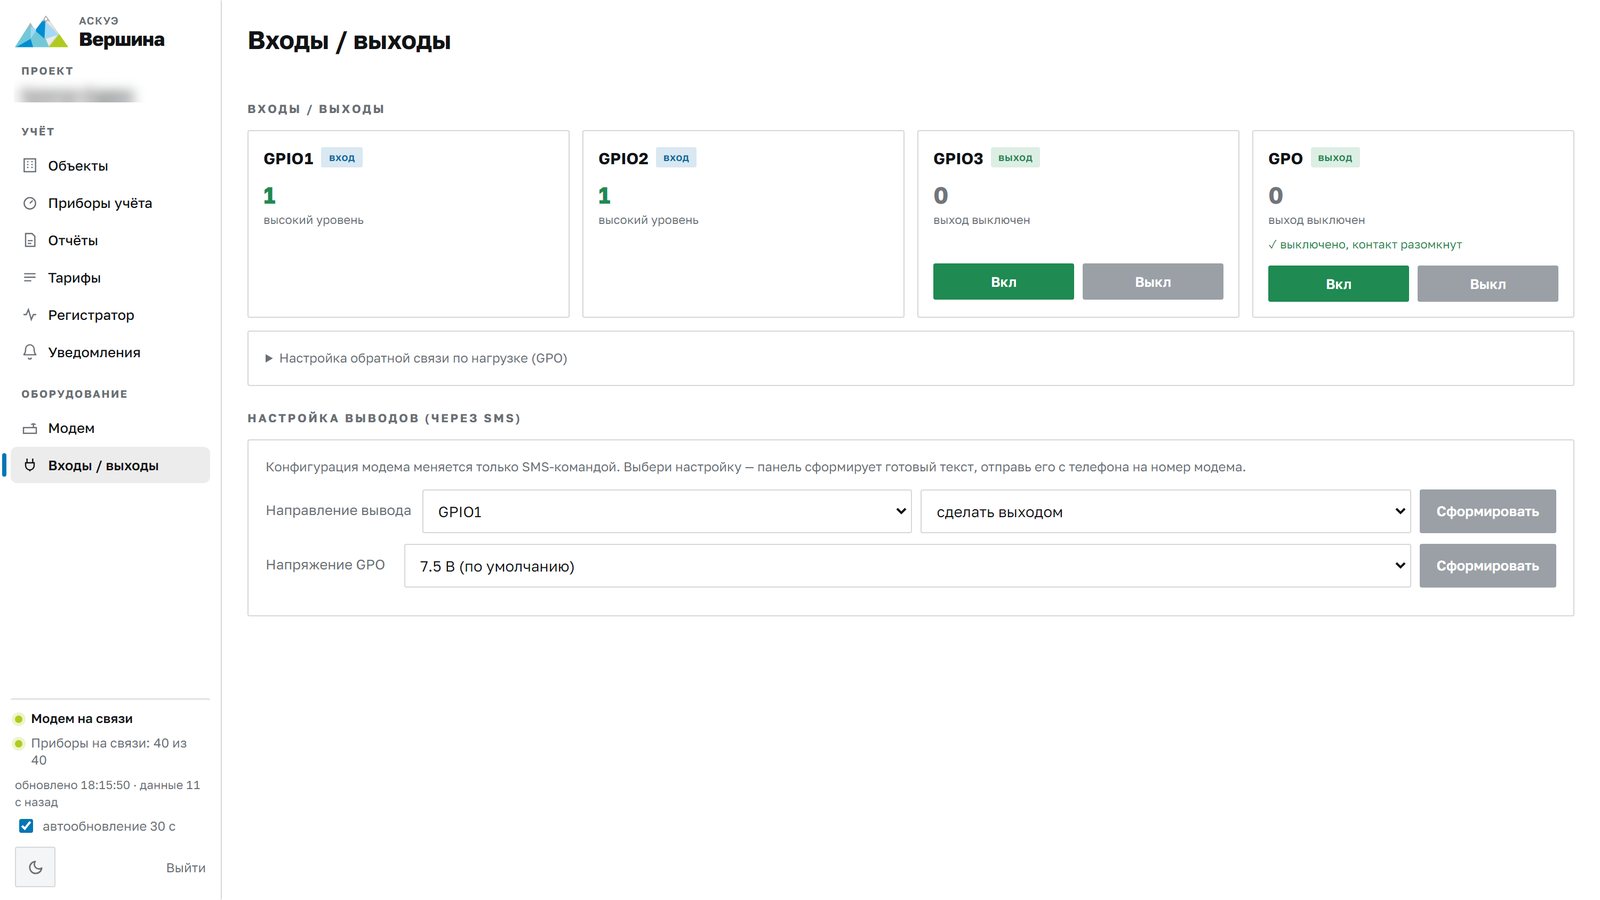Switch GPO off using Выкл

[x=1487, y=284]
